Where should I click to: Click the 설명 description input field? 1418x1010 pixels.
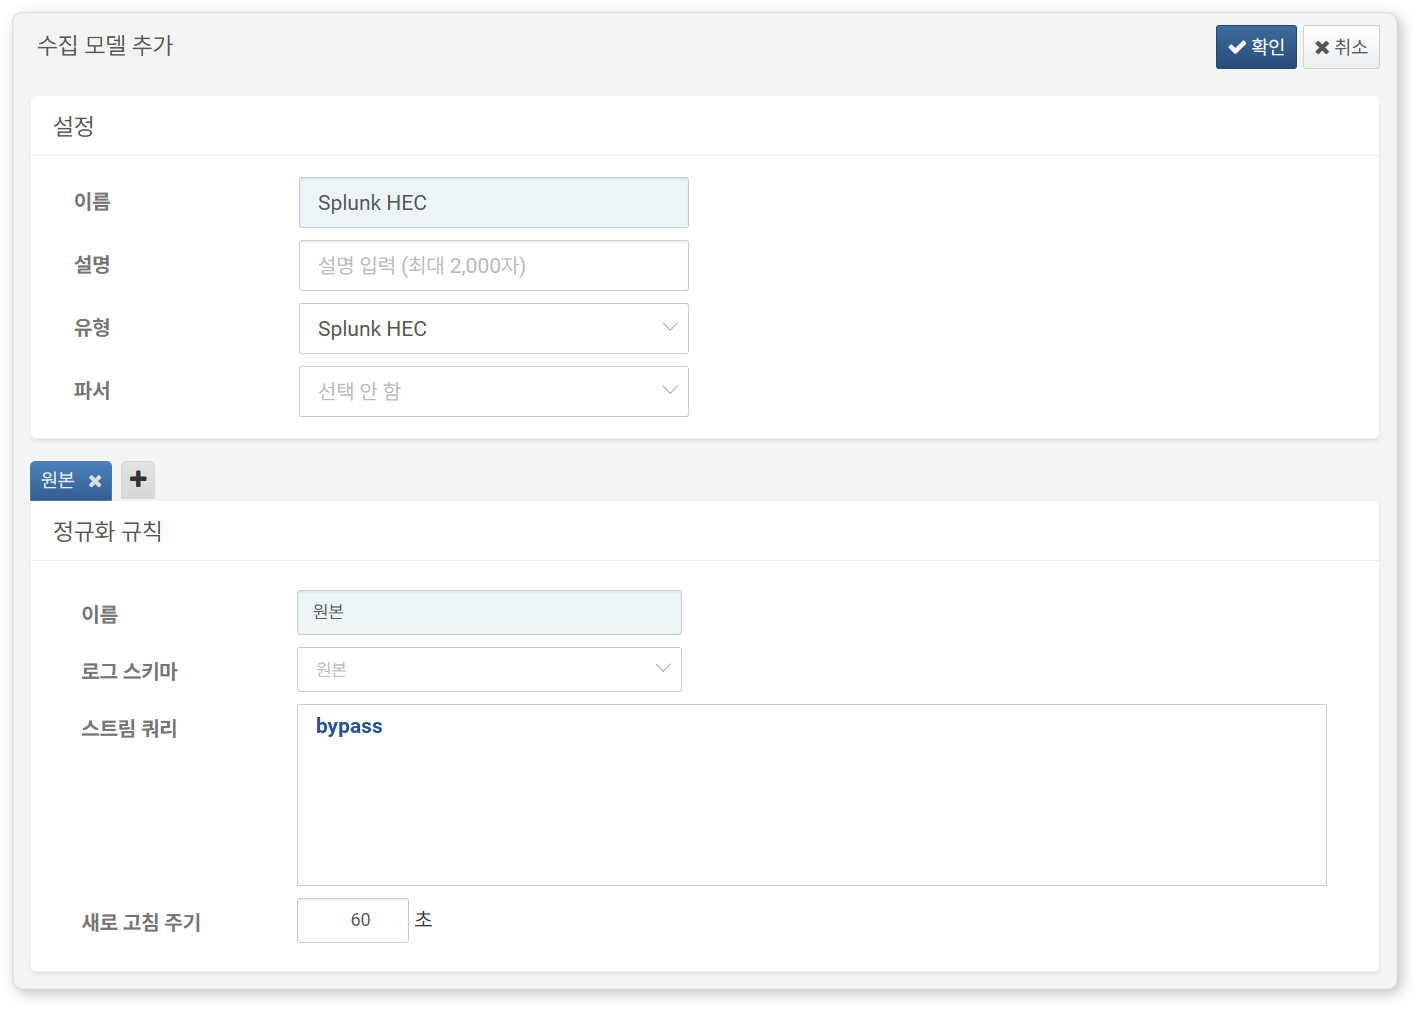pyautogui.click(x=494, y=266)
